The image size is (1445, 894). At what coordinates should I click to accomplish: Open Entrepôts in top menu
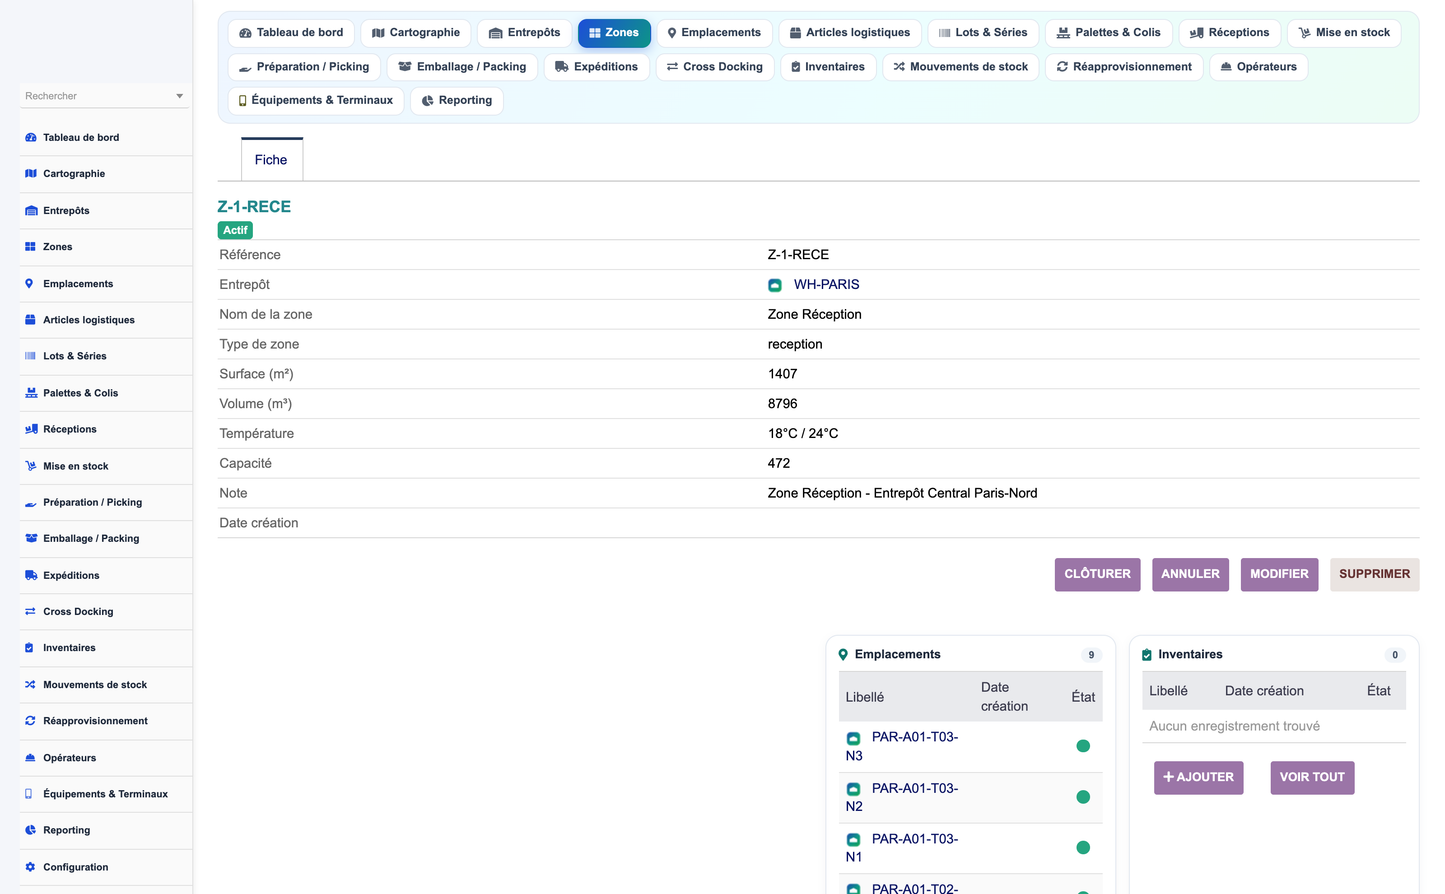(525, 33)
